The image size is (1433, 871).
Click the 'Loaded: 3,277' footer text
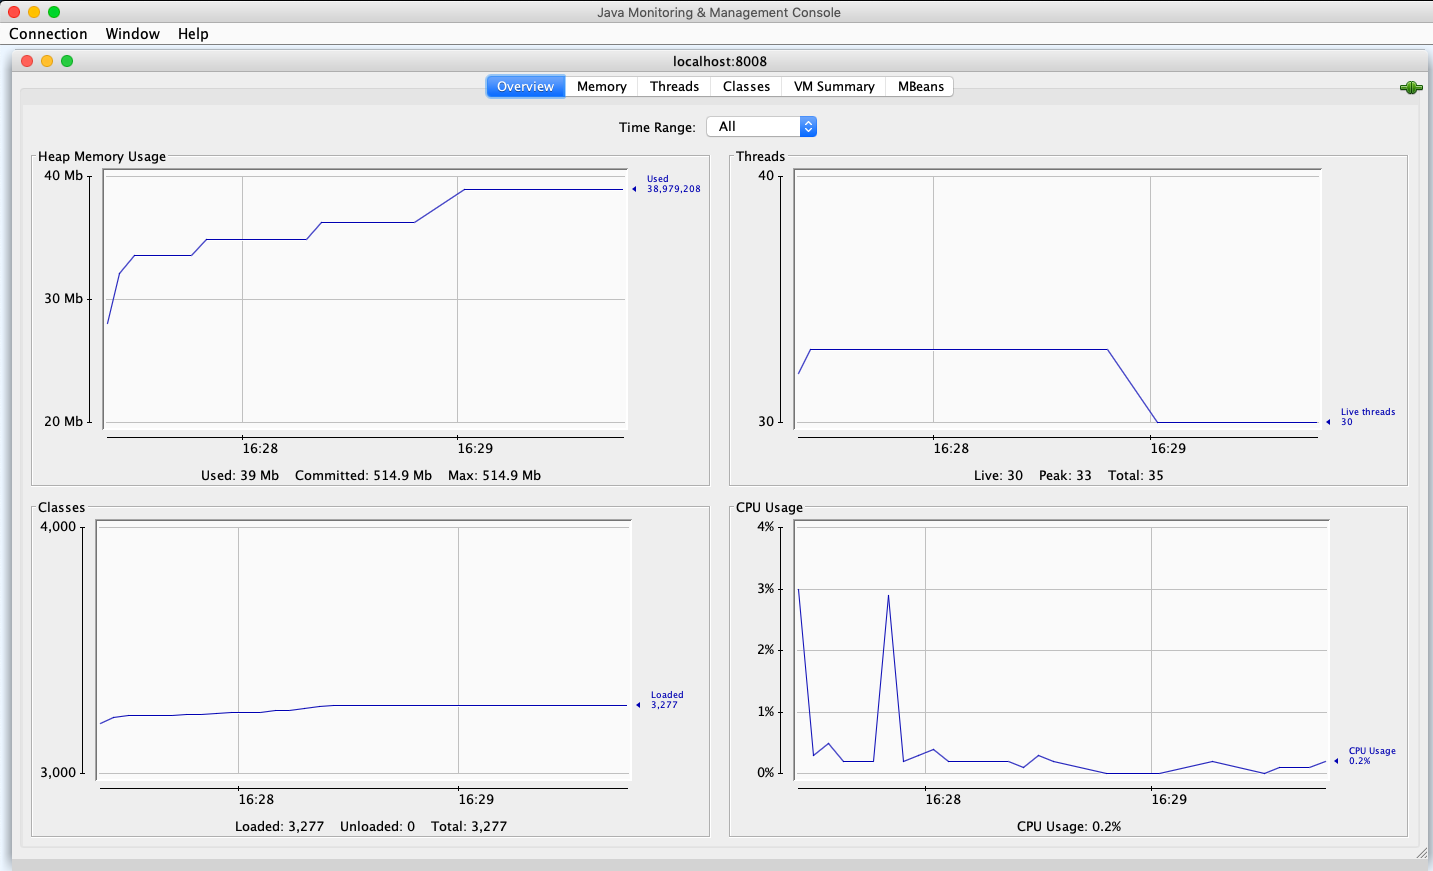click(x=279, y=827)
